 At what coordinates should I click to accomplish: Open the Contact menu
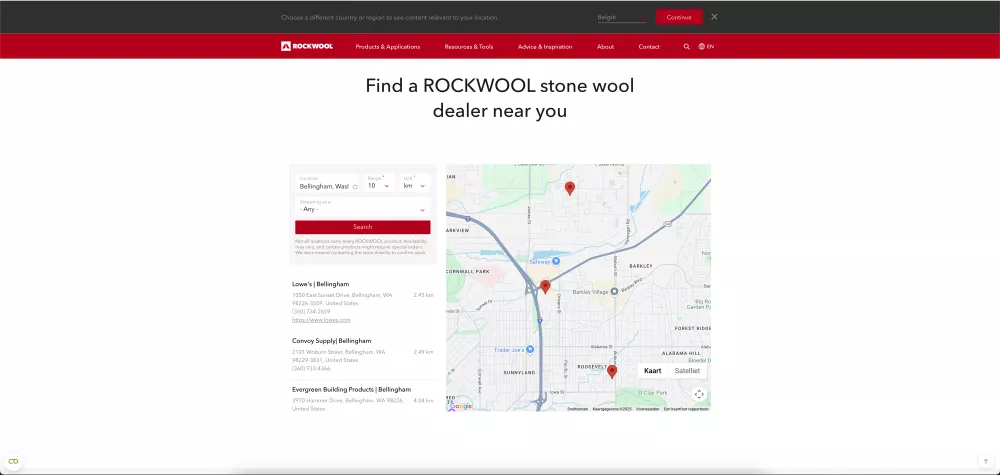tap(649, 47)
